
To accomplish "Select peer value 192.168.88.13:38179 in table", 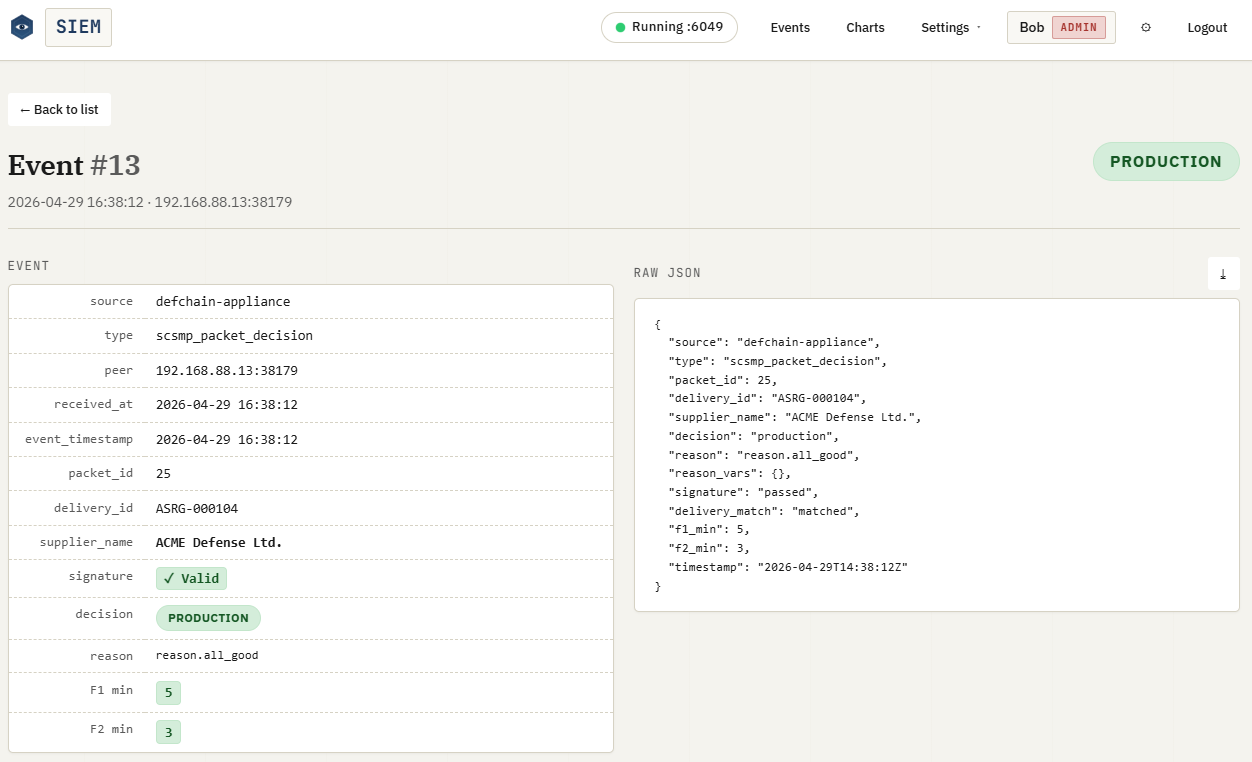I will [x=226, y=370].
